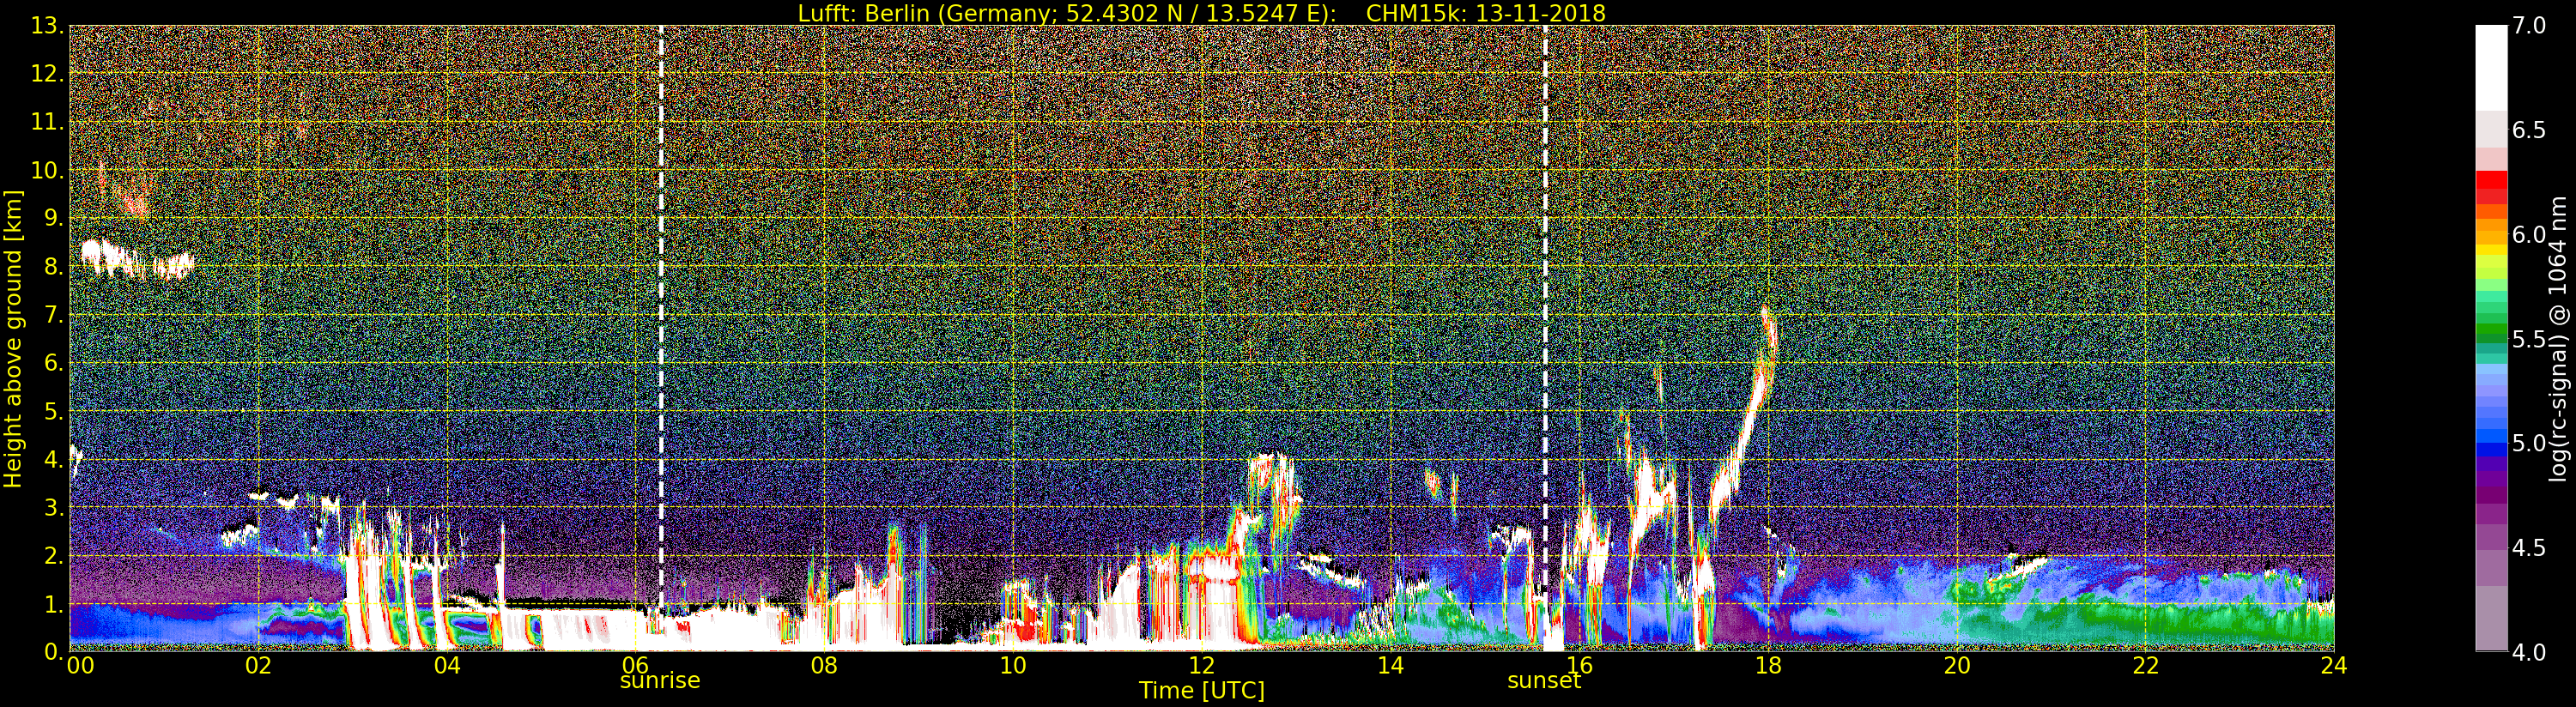2576x707 pixels.
Task: Click the '06' time tick label
Action: tap(636, 665)
